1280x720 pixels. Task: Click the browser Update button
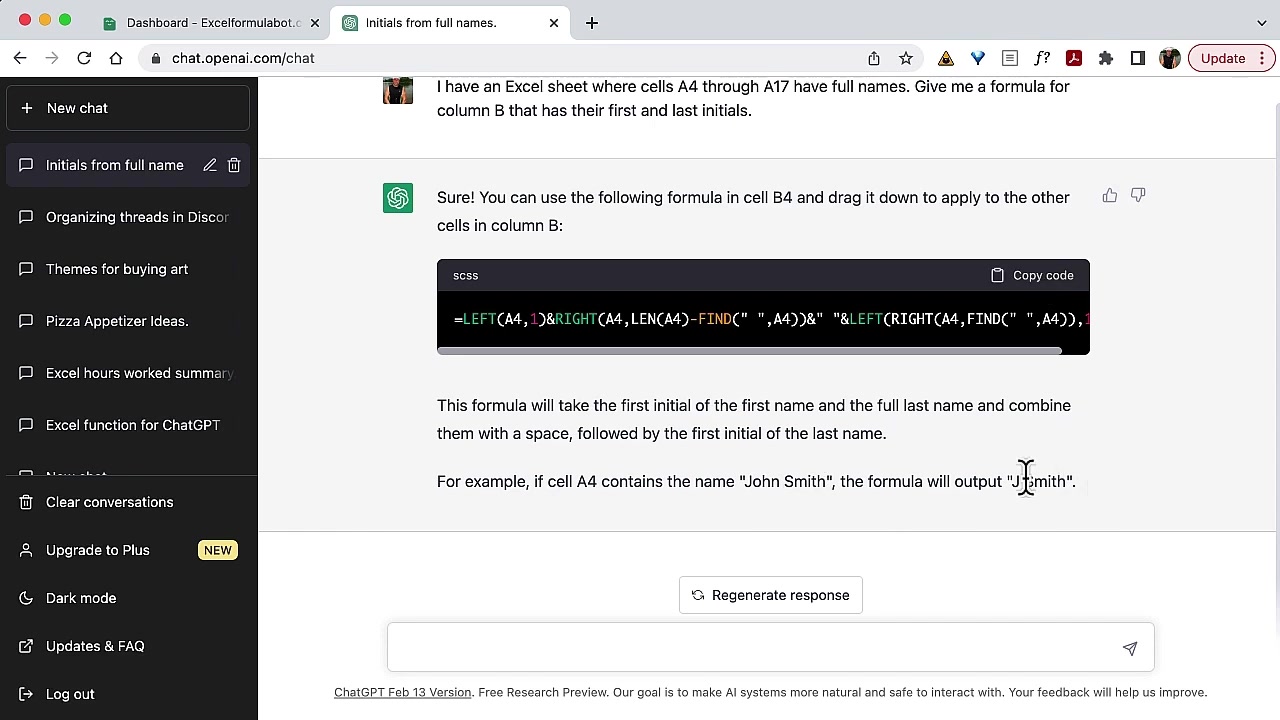[x=1223, y=58]
